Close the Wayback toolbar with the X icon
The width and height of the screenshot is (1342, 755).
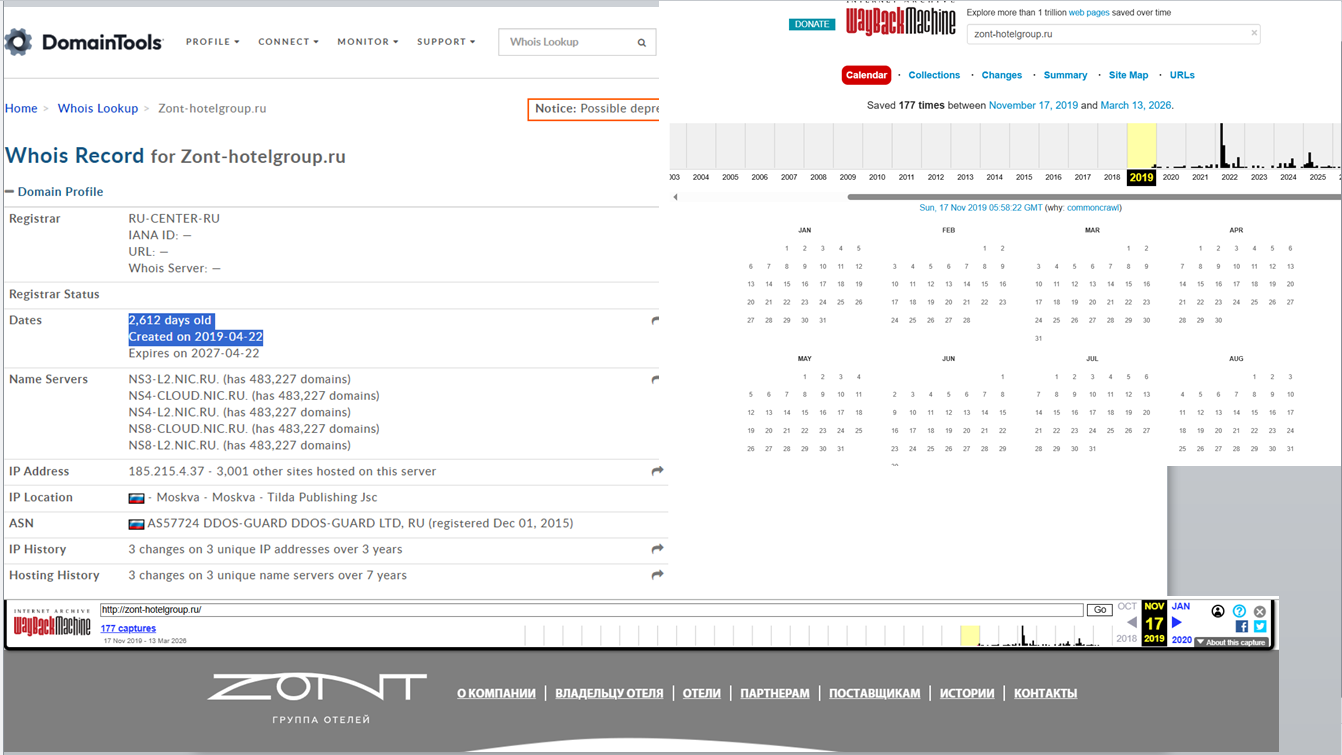point(1260,611)
